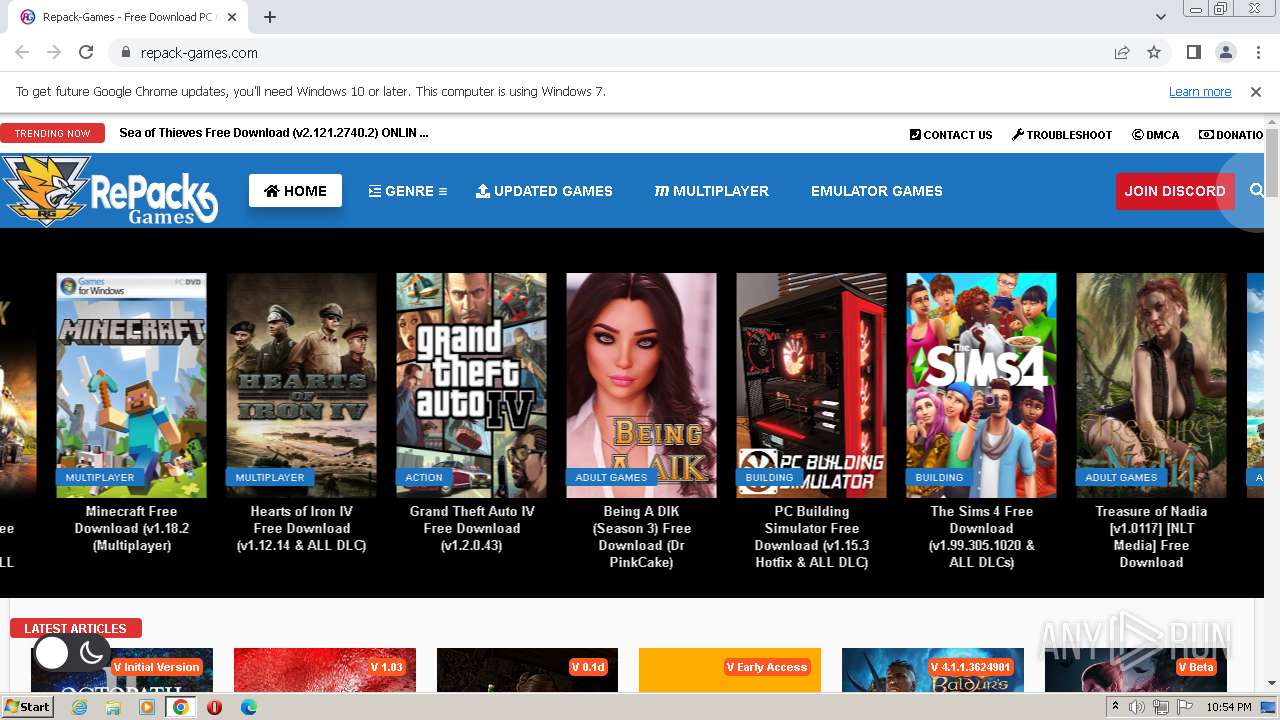Open Minecraft Free Download title link

click(x=131, y=528)
